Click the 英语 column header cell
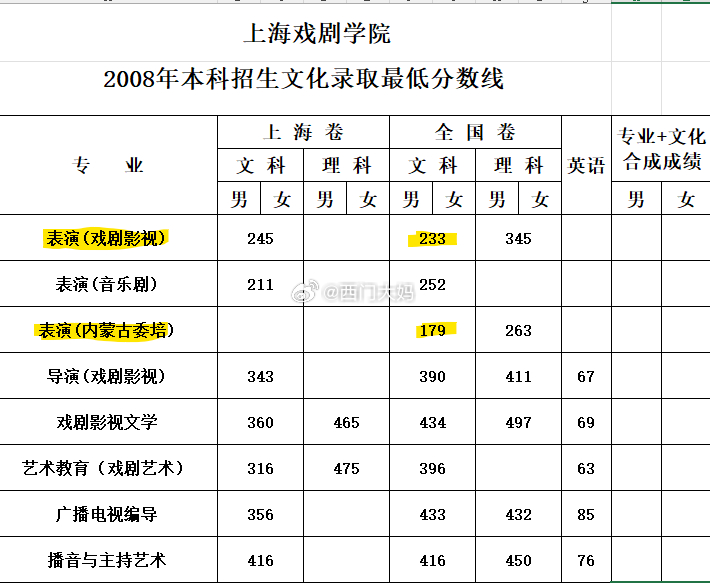Screen dimensions: 710x583 tap(586, 165)
